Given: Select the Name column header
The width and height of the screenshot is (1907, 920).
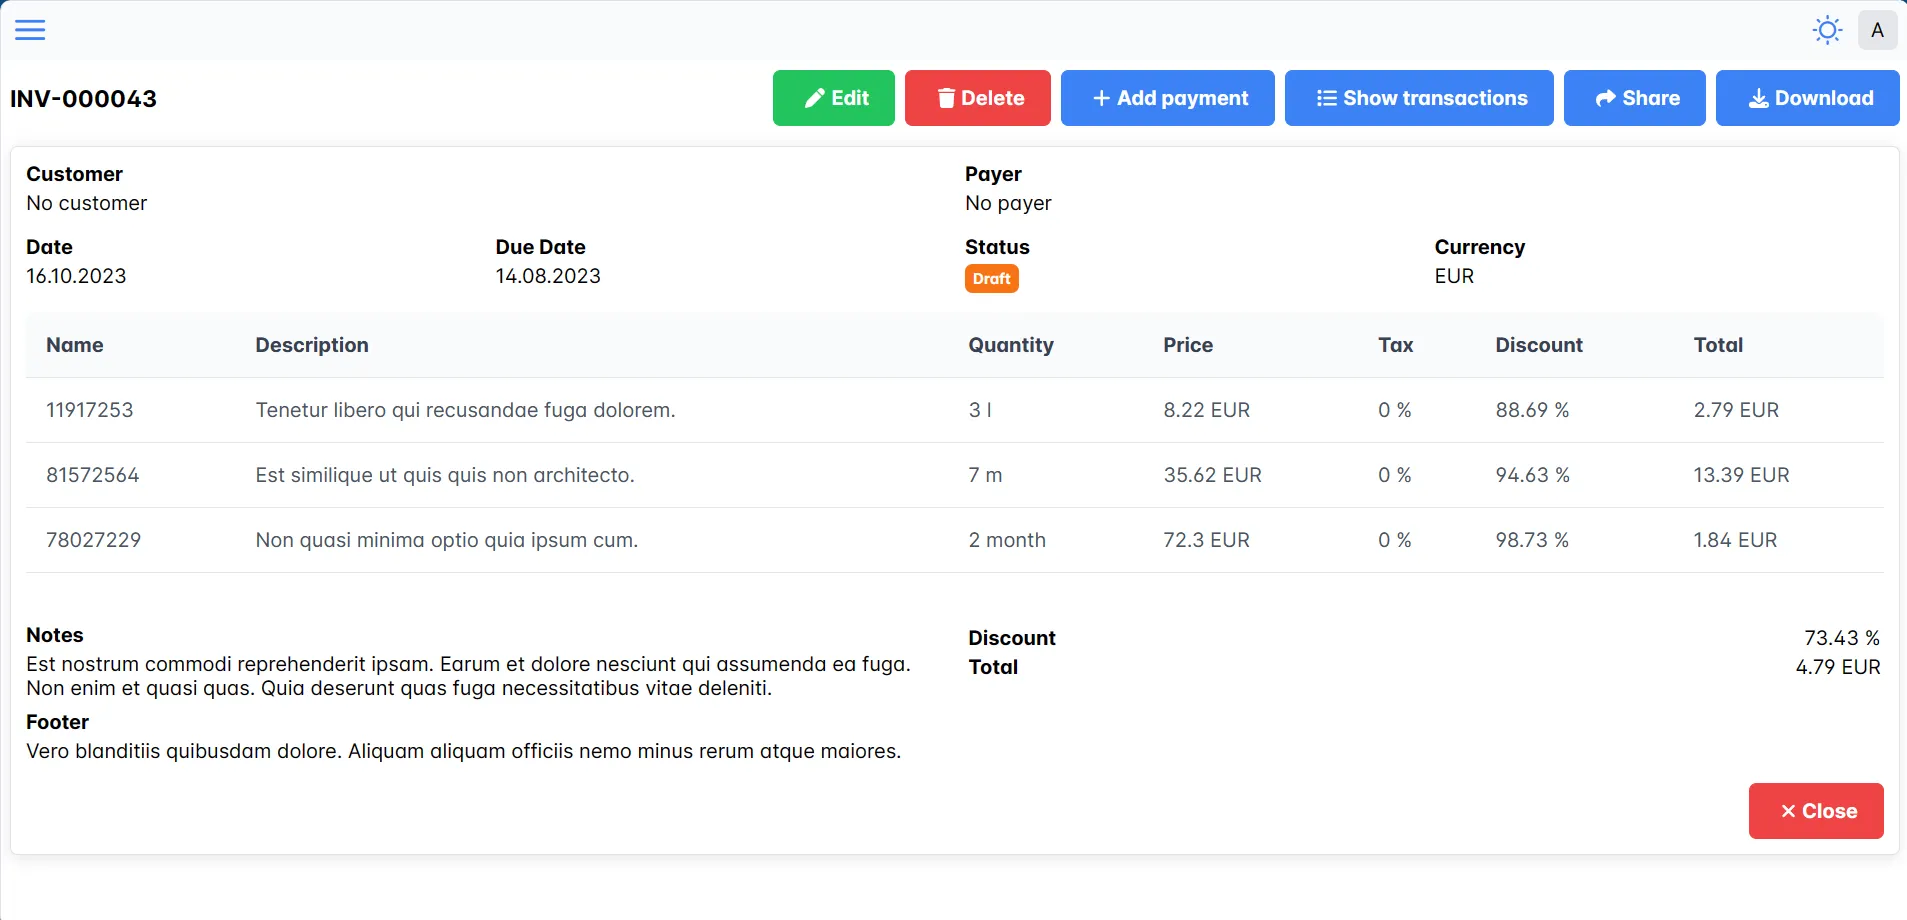Looking at the screenshot, I should tap(75, 345).
